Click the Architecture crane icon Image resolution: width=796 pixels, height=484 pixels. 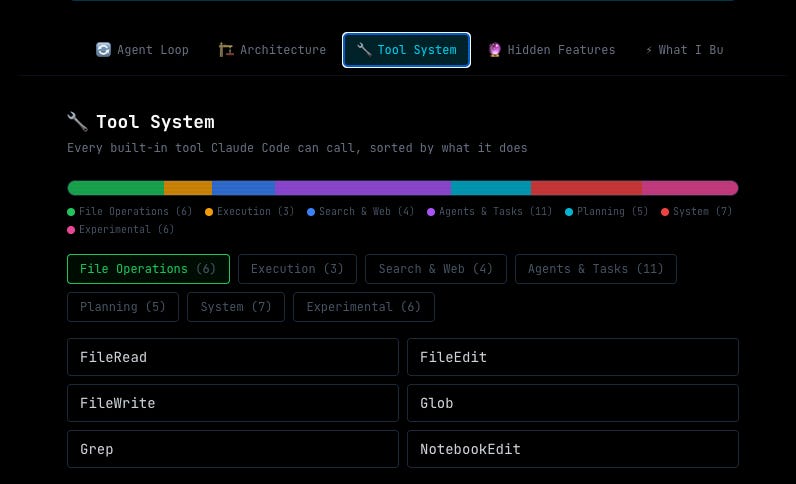tap(226, 50)
